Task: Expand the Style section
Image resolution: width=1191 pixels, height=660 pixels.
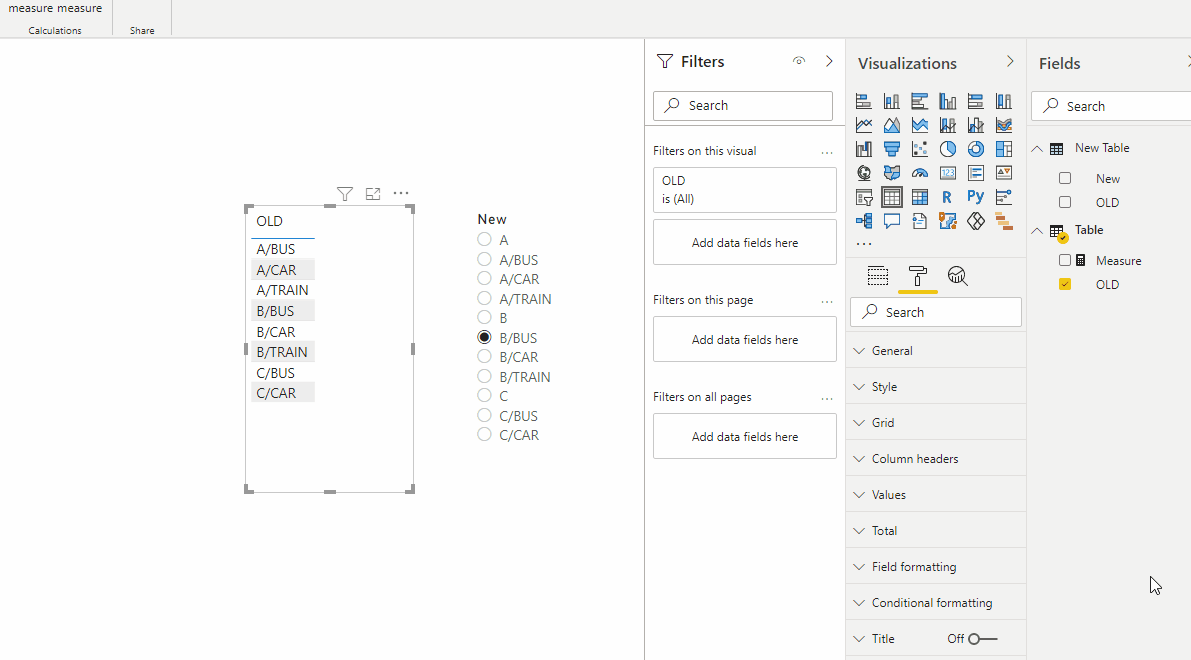Action: [935, 387]
